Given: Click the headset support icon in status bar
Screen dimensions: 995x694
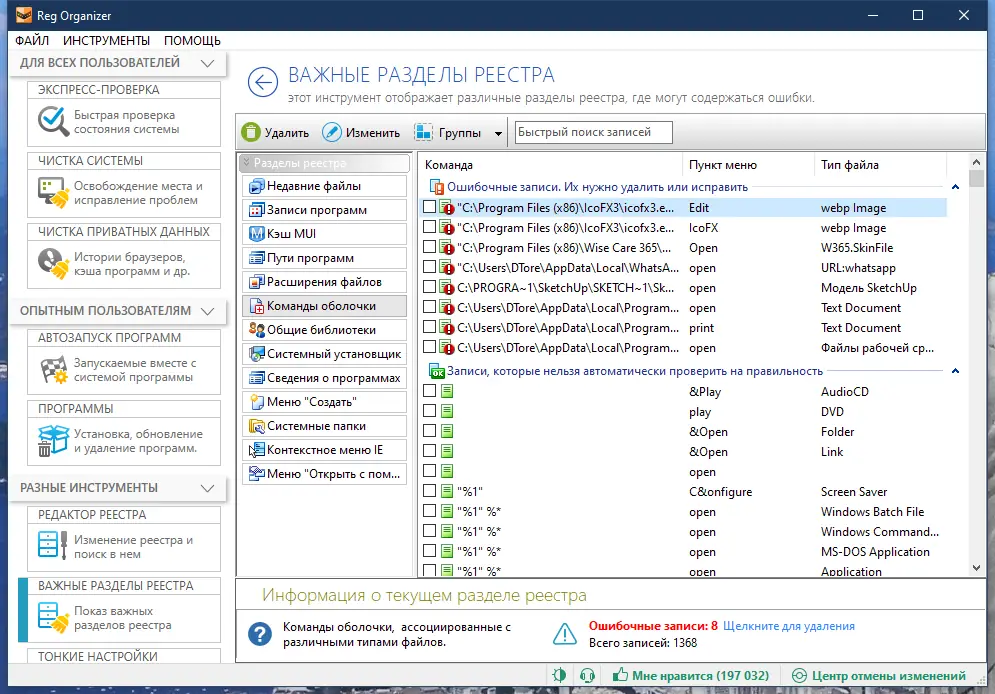Looking at the screenshot, I should pyautogui.click(x=588, y=676).
